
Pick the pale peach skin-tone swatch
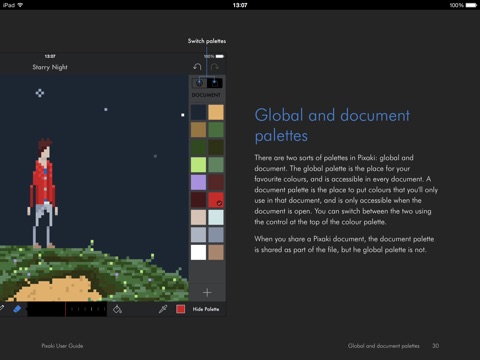pos(198,217)
